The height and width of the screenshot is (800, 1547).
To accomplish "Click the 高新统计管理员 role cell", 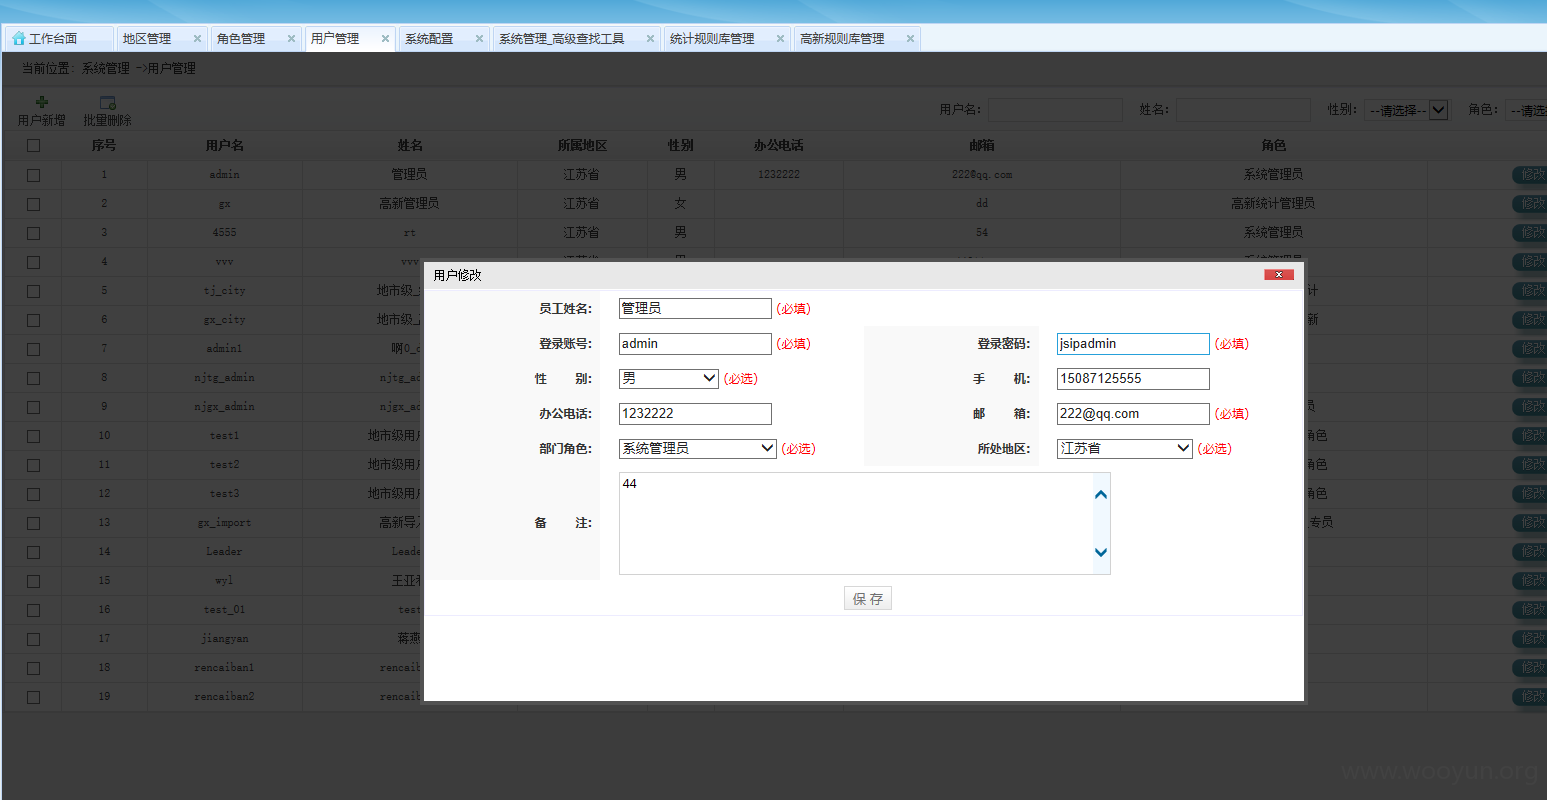I will click(1273, 204).
